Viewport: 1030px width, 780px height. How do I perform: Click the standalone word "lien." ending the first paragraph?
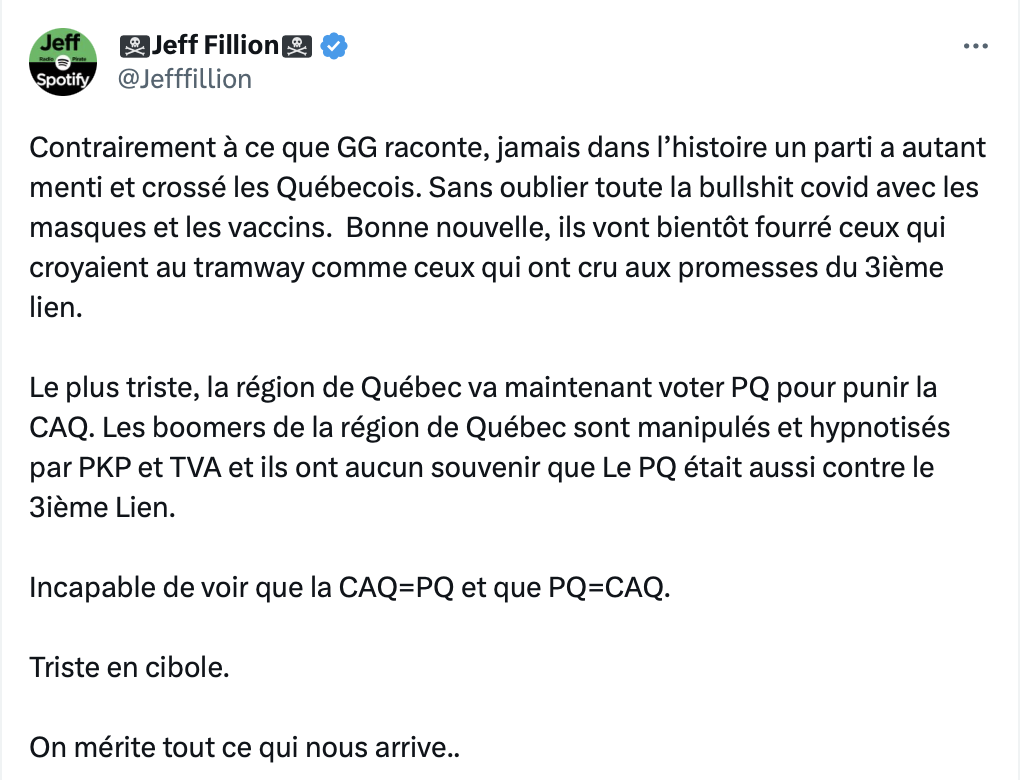point(56,308)
